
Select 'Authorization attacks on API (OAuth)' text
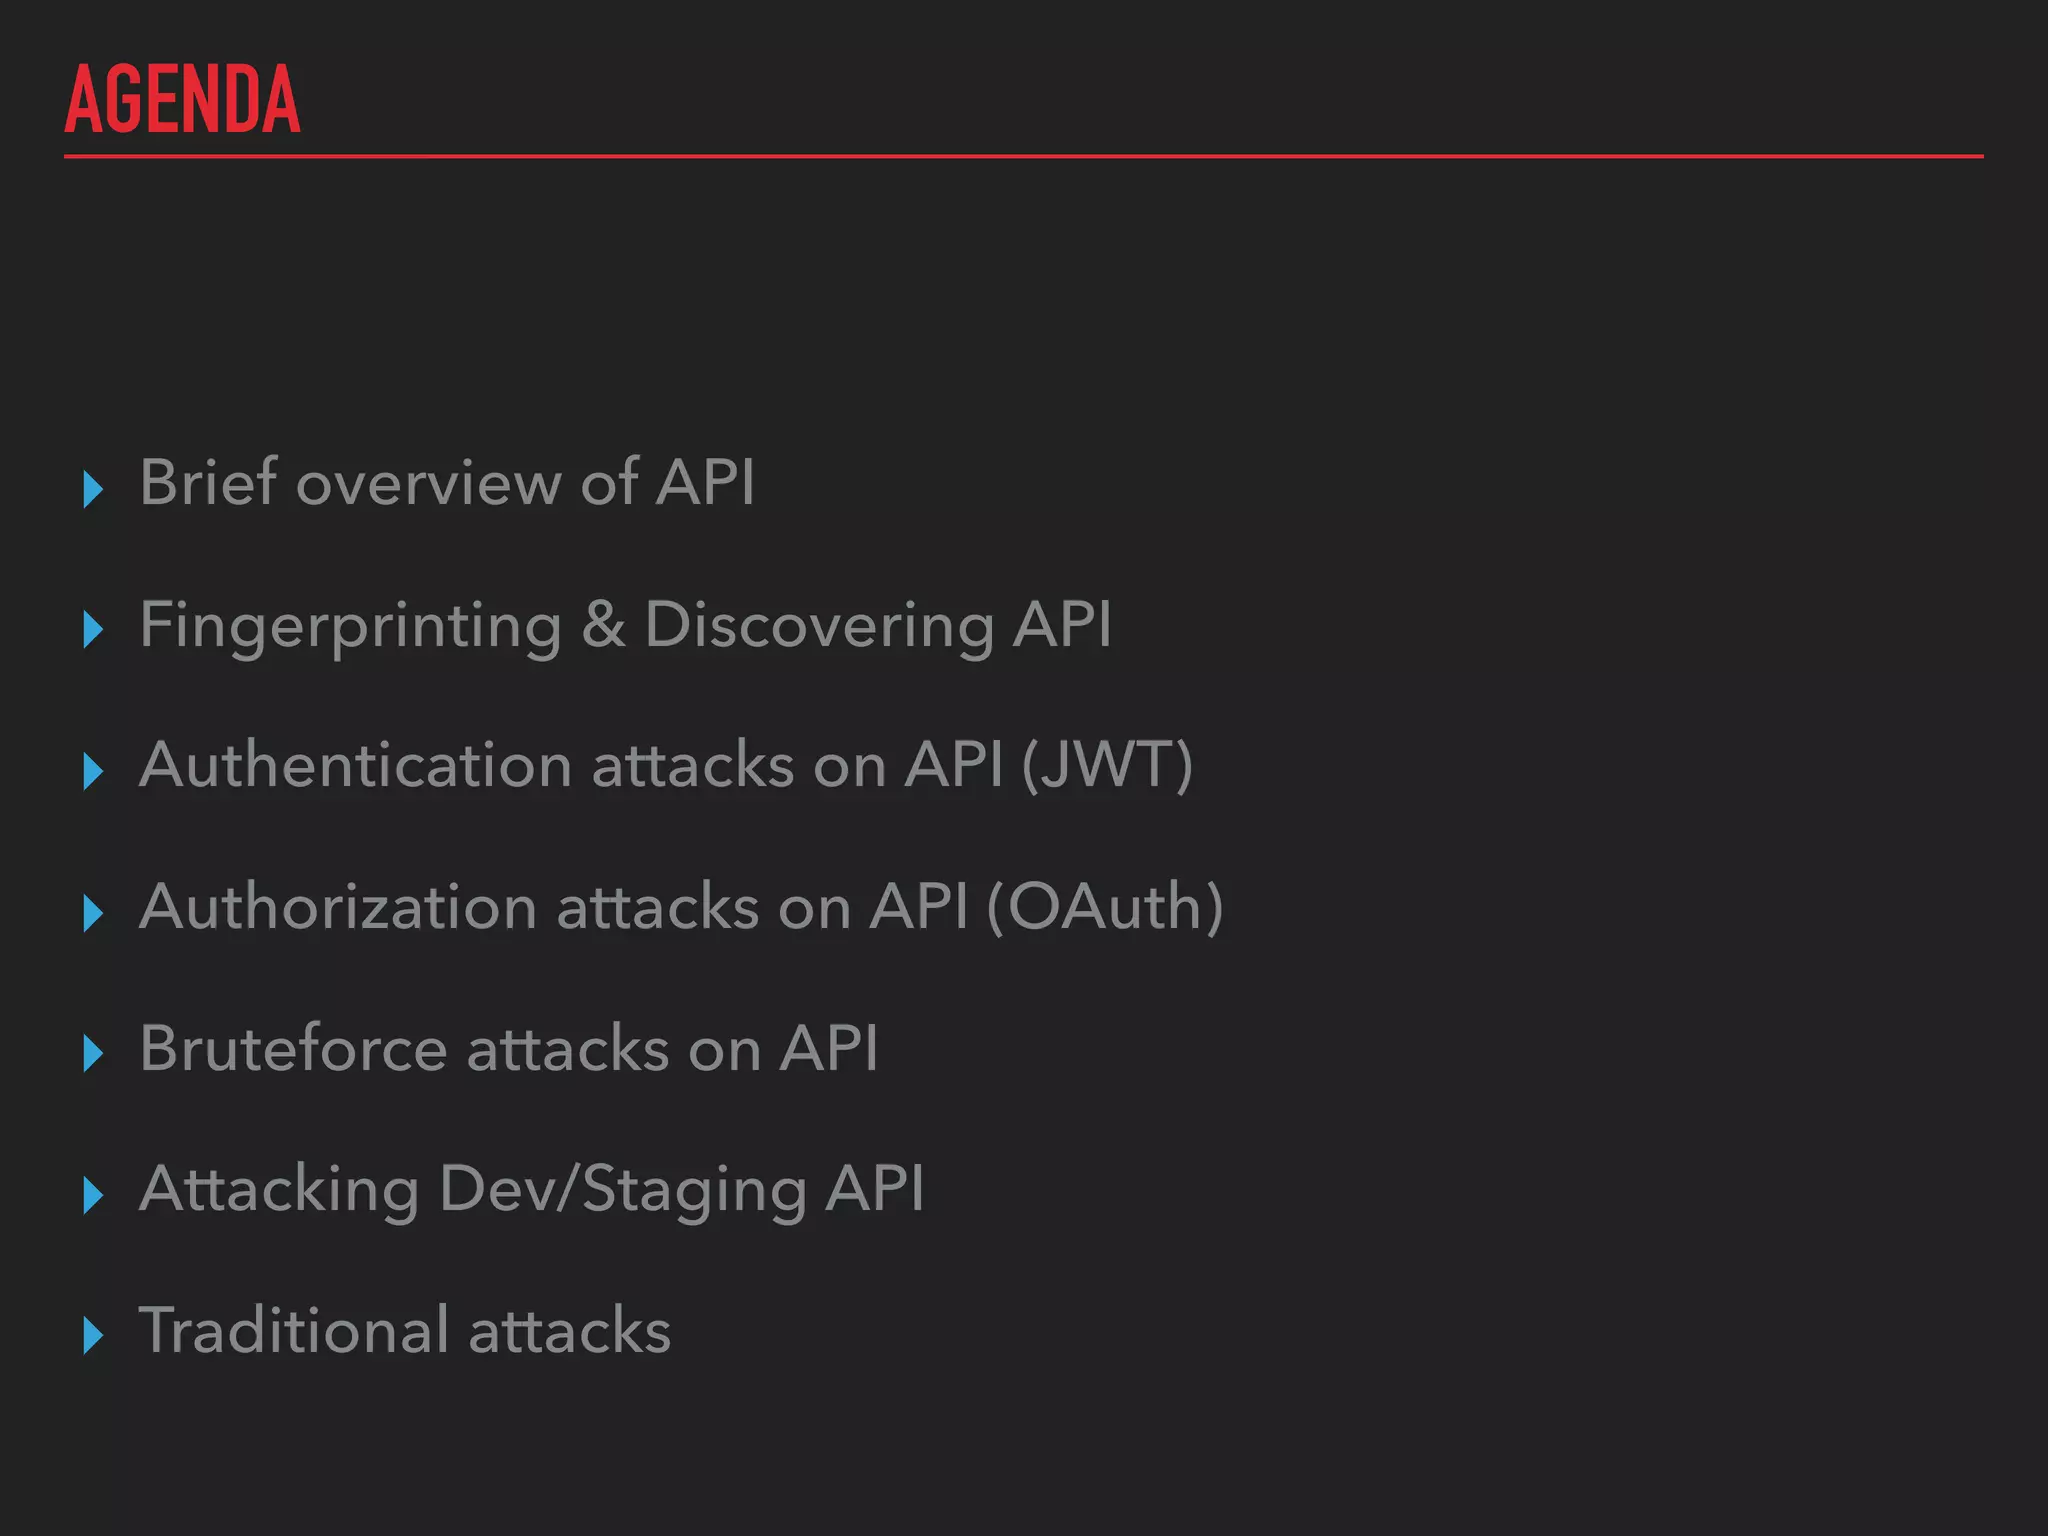pos(681,908)
